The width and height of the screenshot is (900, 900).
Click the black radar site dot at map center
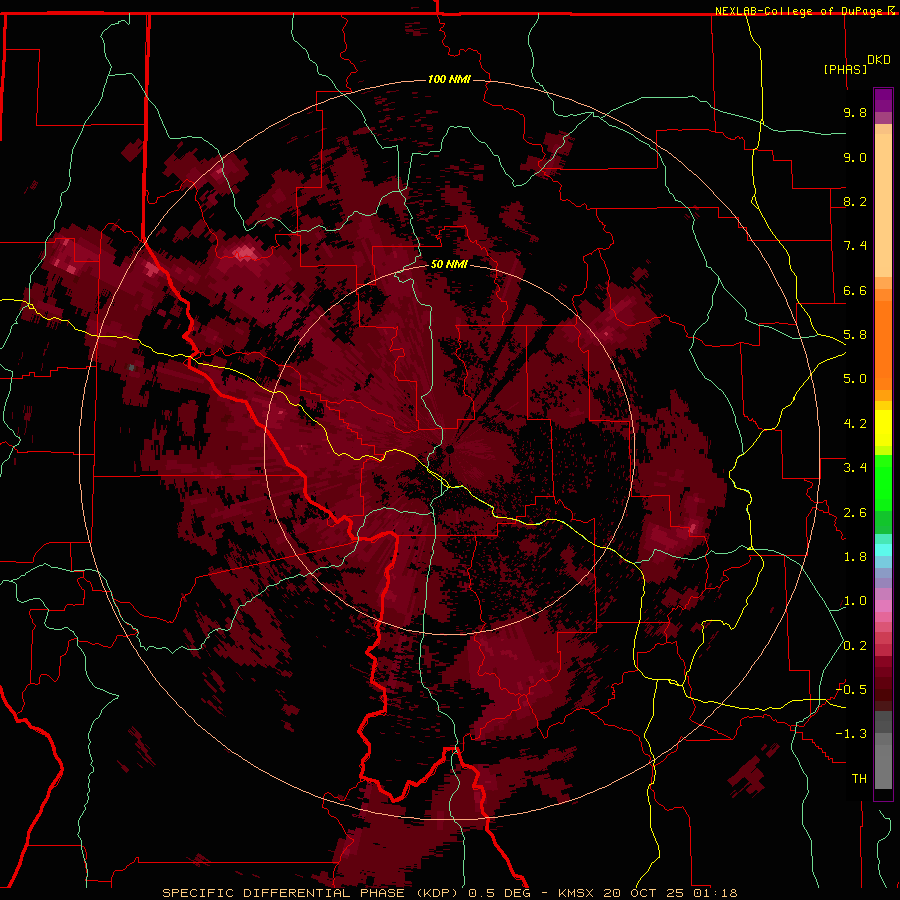tap(449, 449)
